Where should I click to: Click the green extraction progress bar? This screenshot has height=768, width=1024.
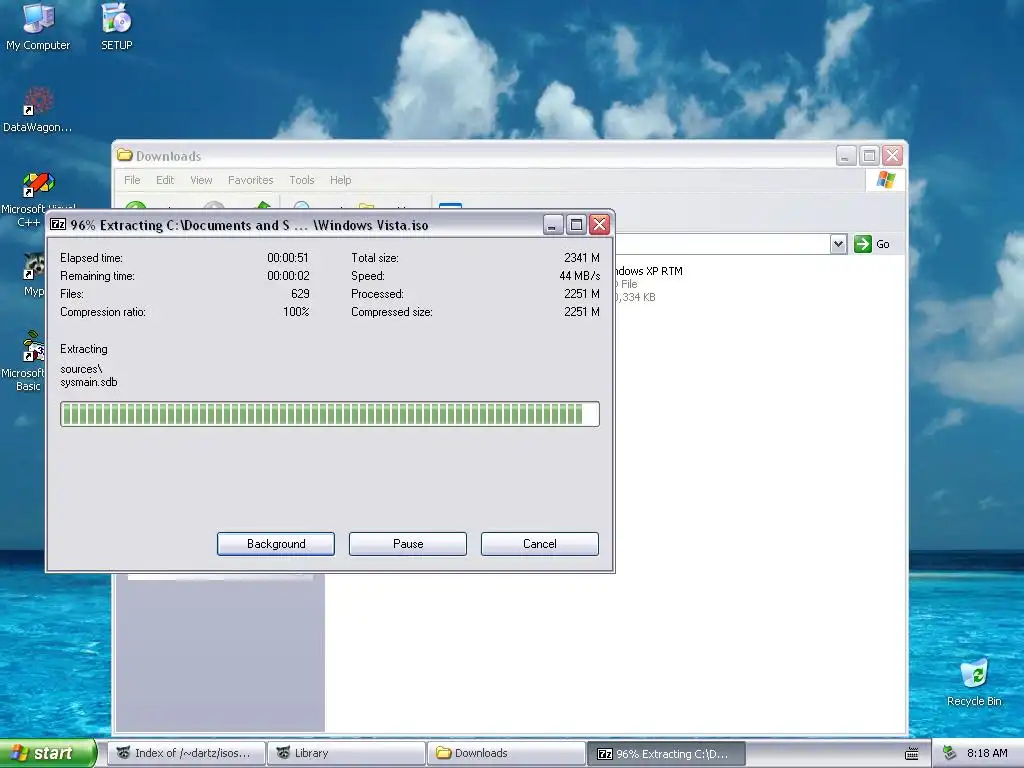[330, 414]
